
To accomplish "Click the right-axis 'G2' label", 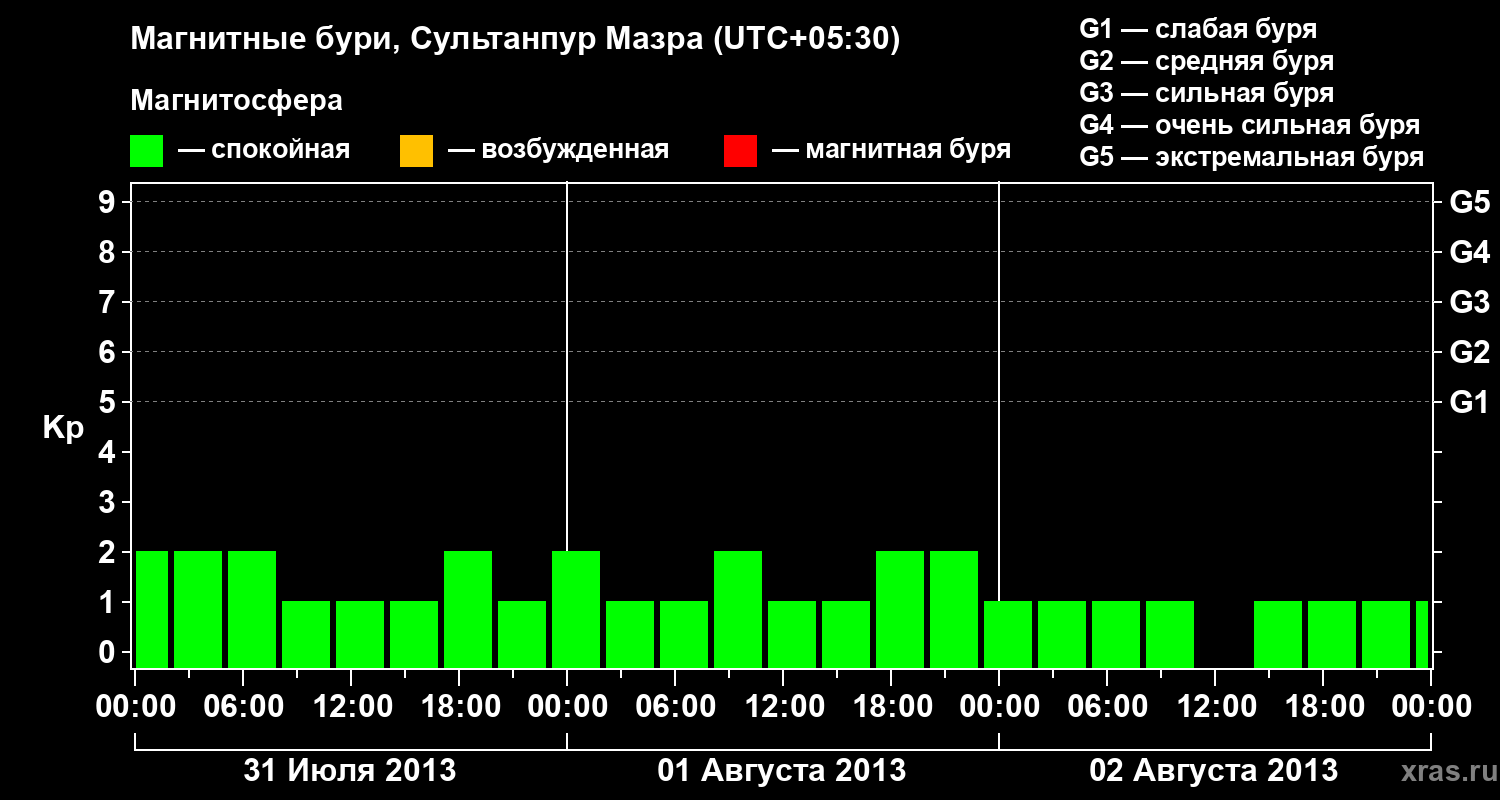I will (1469, 352).
